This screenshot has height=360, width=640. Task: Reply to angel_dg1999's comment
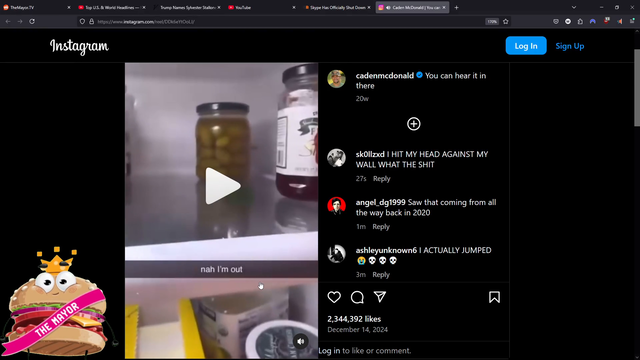pyautogui.click(x=381, y=227)
